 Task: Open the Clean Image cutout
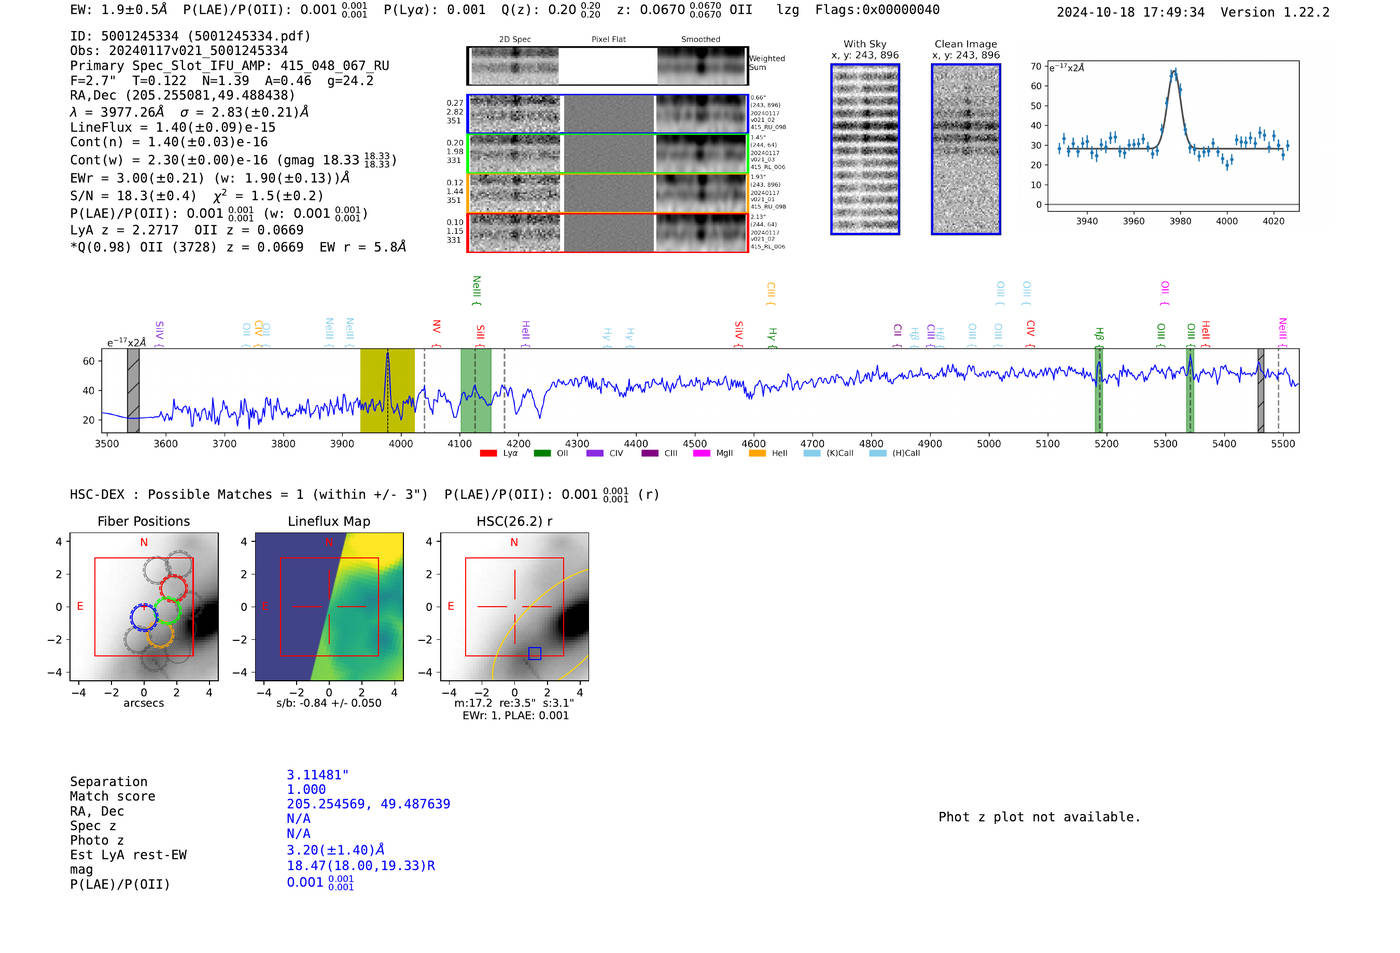pos(966,149)
